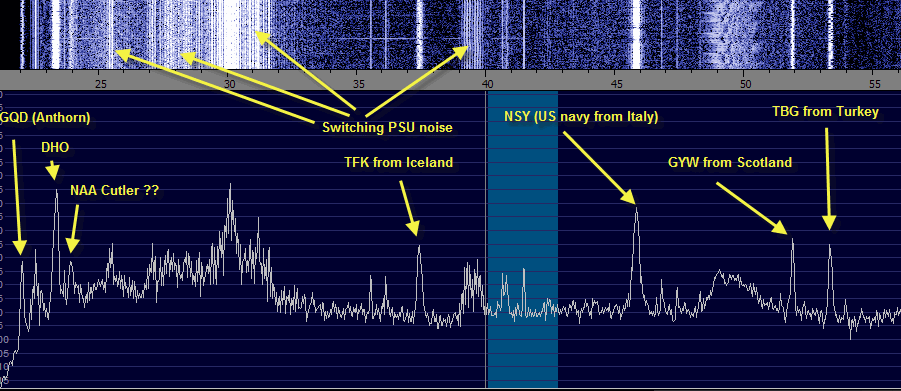Click the 55 mark on frequency ruler

873,84
